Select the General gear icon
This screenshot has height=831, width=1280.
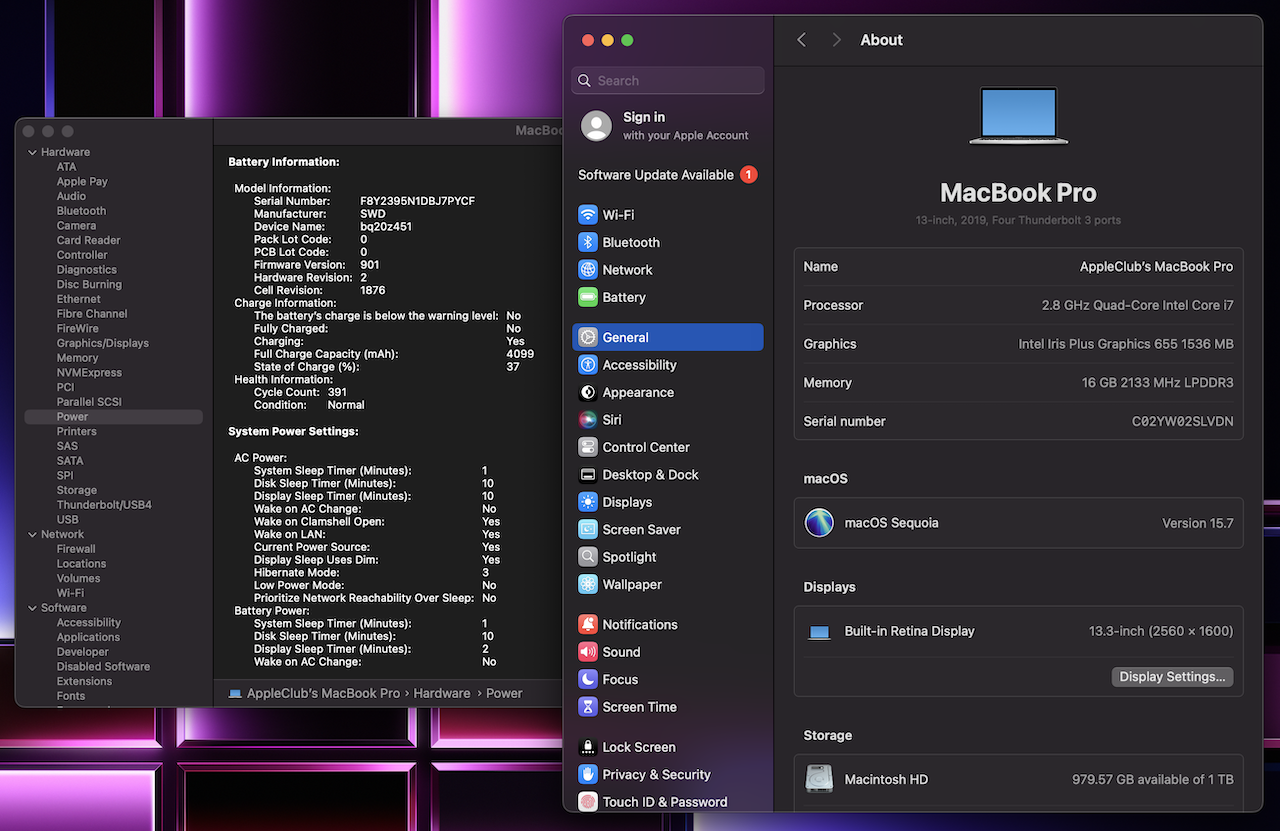click(588, 338)
